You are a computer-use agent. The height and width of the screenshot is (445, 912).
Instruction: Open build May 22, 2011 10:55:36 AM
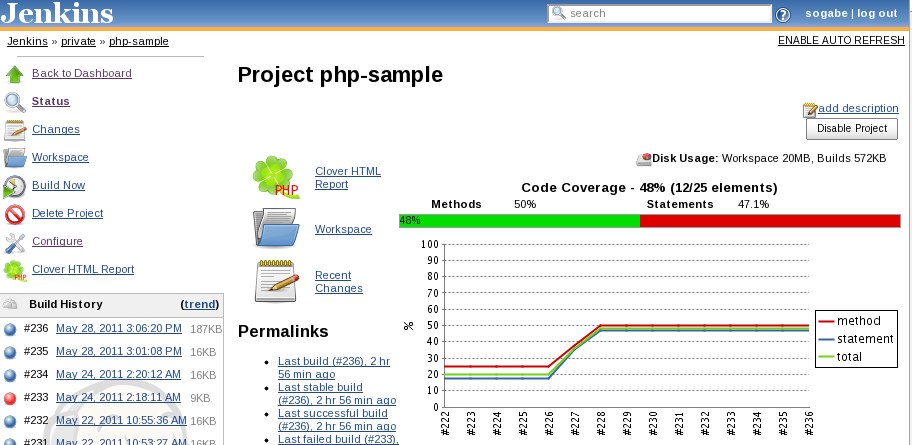point(121,421)
